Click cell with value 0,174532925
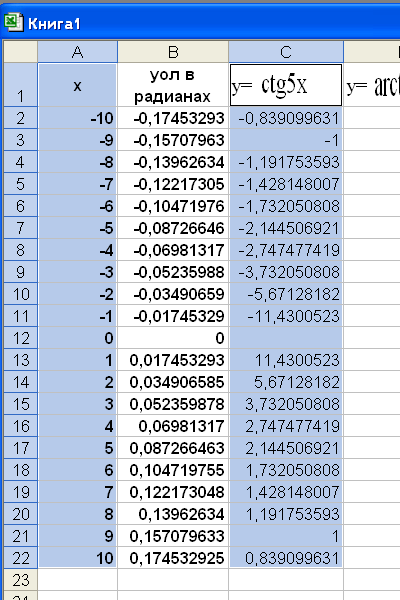This screenshot has width=400, height=600. (173, 558)
